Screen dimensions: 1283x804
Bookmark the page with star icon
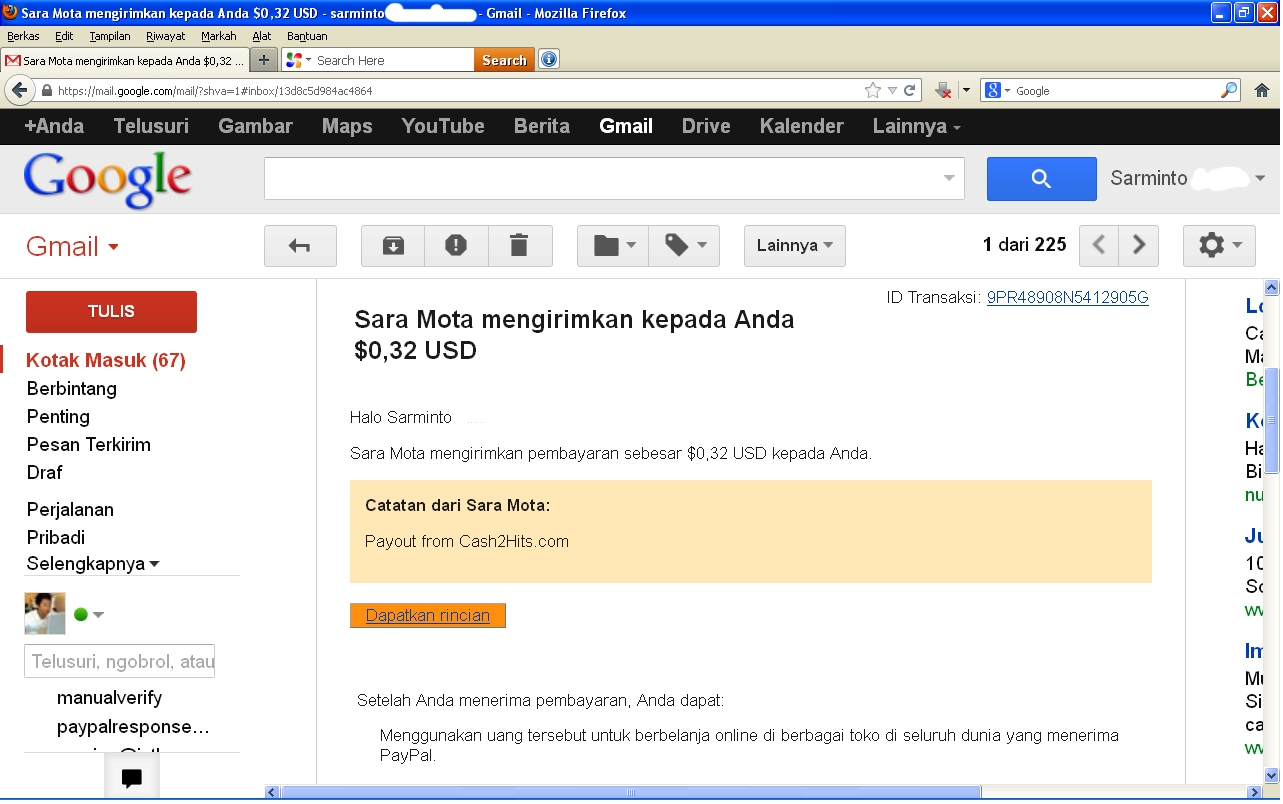[872, 90]
